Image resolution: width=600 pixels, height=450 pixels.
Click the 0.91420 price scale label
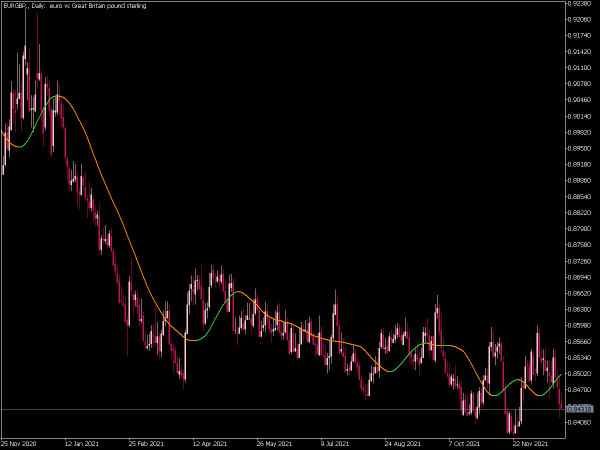580,52
